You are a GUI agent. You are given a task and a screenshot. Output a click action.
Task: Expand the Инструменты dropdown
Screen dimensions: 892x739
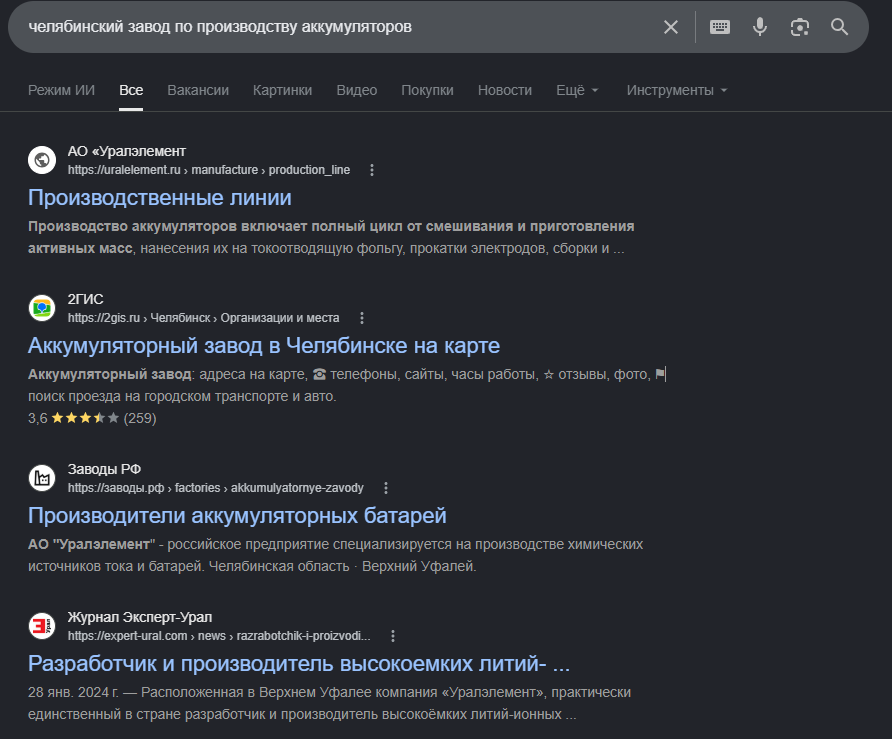(x=676, y=90)
